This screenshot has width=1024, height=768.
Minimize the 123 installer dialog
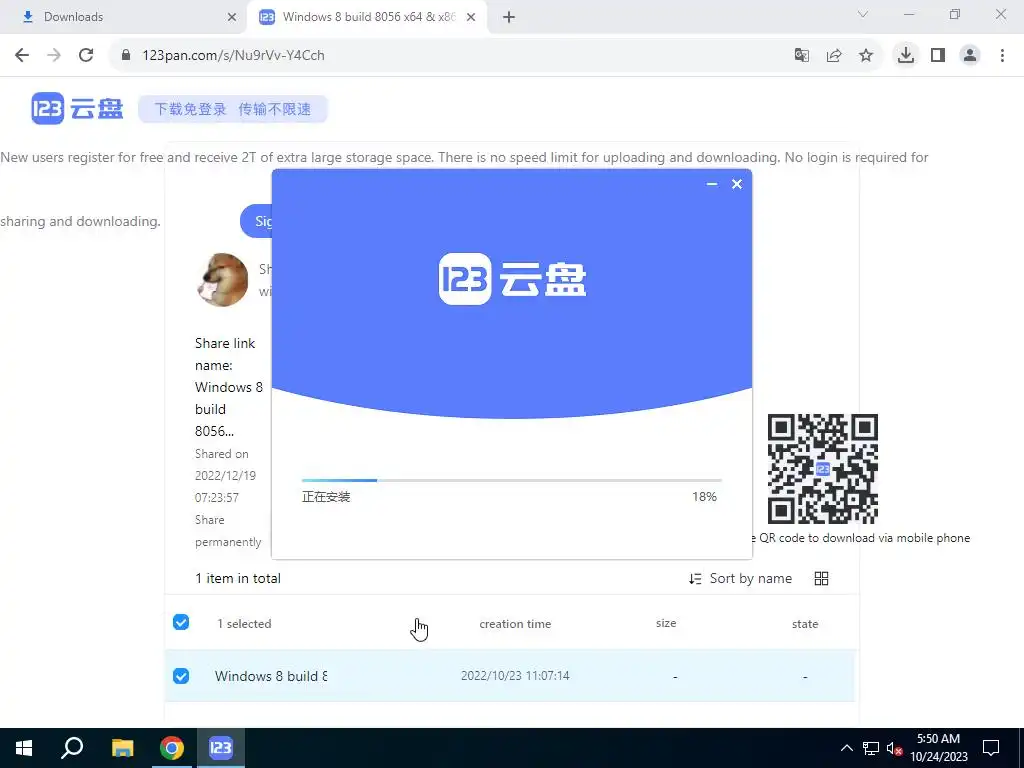[x=712, y=184]
